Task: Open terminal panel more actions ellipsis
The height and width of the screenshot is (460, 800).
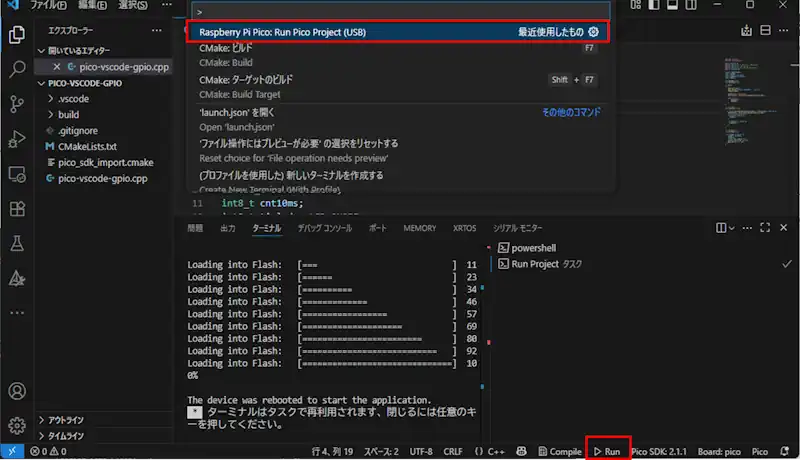Action: (747, 228)
